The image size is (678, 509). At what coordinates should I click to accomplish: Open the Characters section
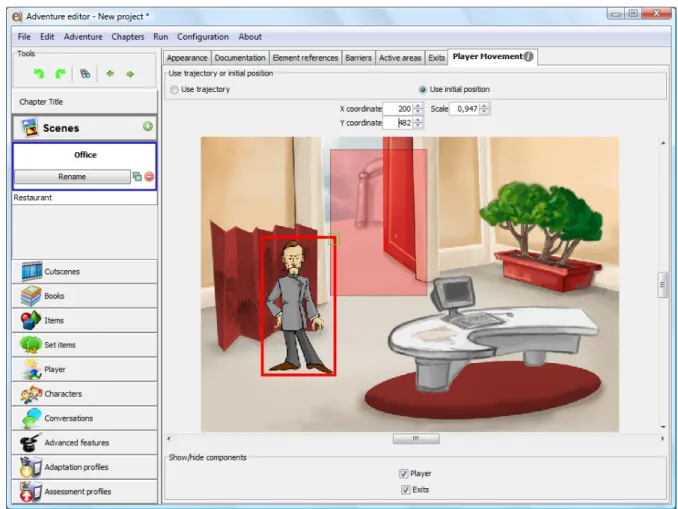84,394
